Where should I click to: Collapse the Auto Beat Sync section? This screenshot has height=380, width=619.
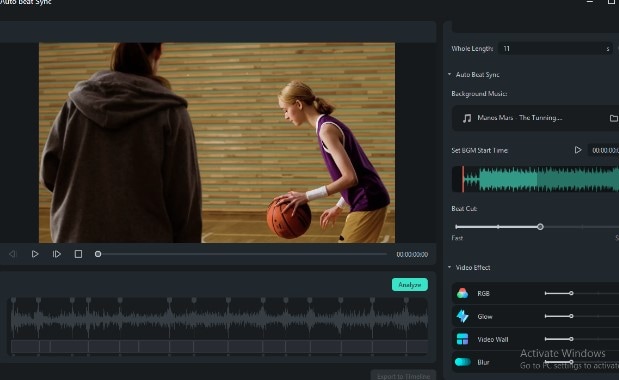[449, 74]
